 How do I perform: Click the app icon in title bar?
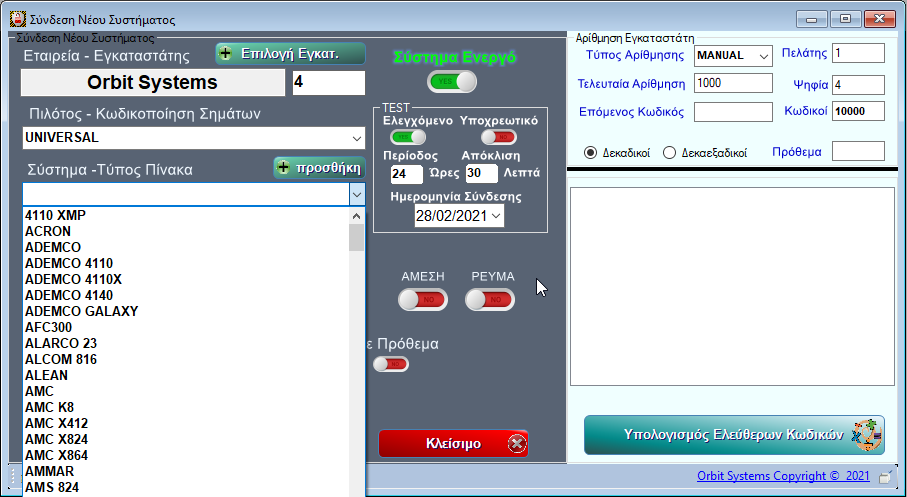(x=17, y=18)
